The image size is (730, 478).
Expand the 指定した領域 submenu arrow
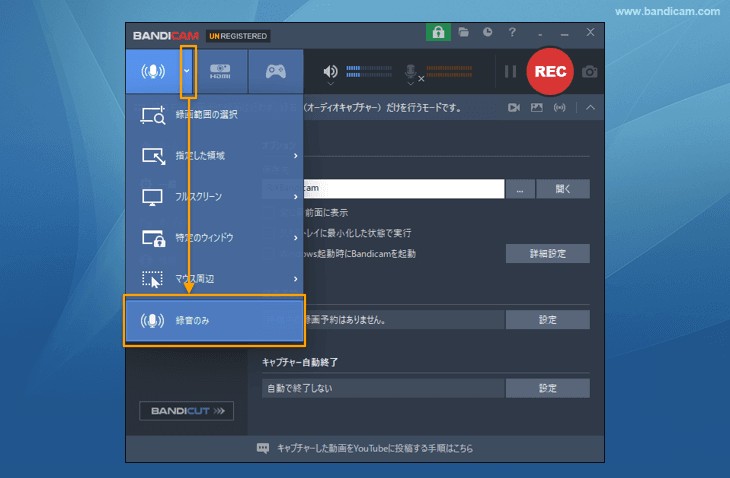[x=296, y=155]
